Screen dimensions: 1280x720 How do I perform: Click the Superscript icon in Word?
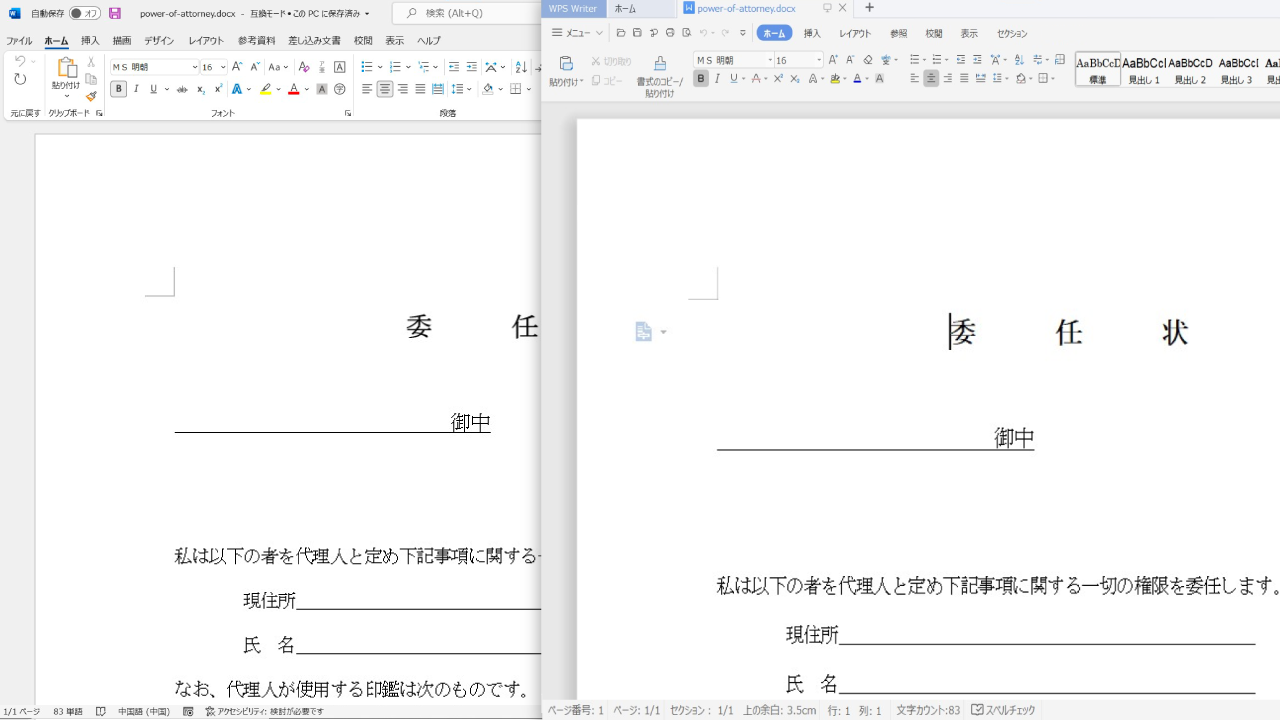coord(218,89)
